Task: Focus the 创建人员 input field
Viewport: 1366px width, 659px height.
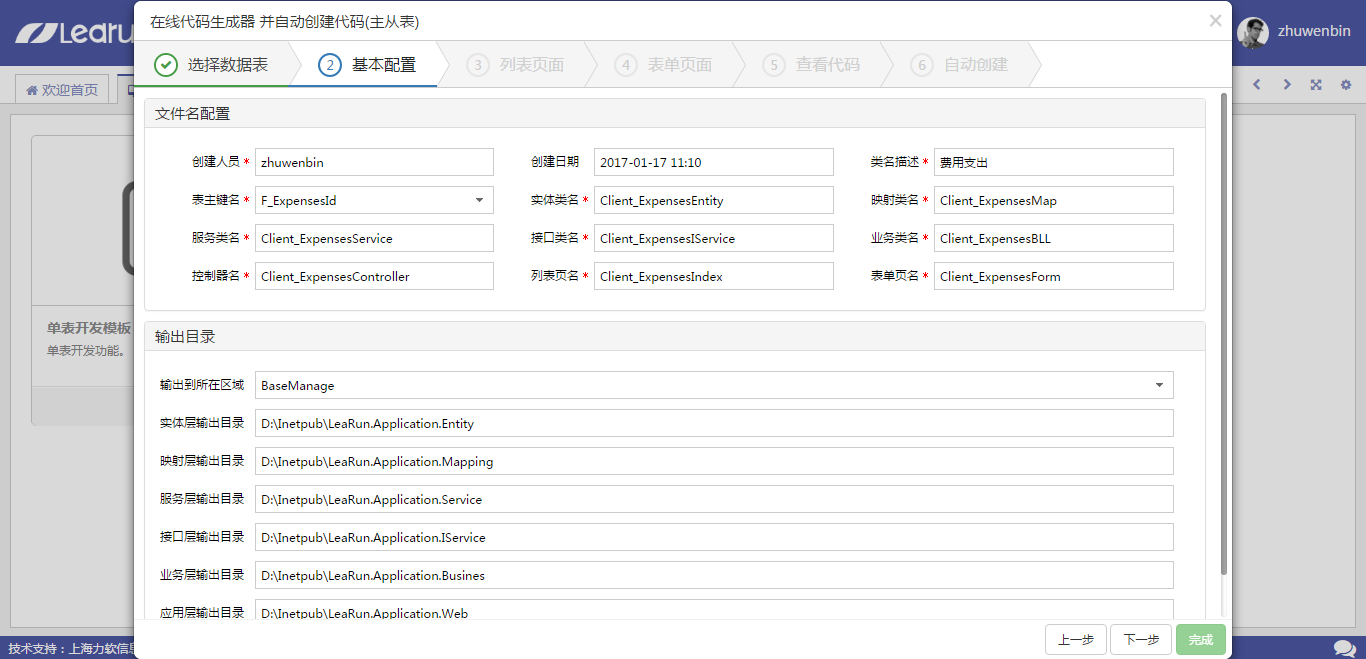Action: click(x=374, y=162)
